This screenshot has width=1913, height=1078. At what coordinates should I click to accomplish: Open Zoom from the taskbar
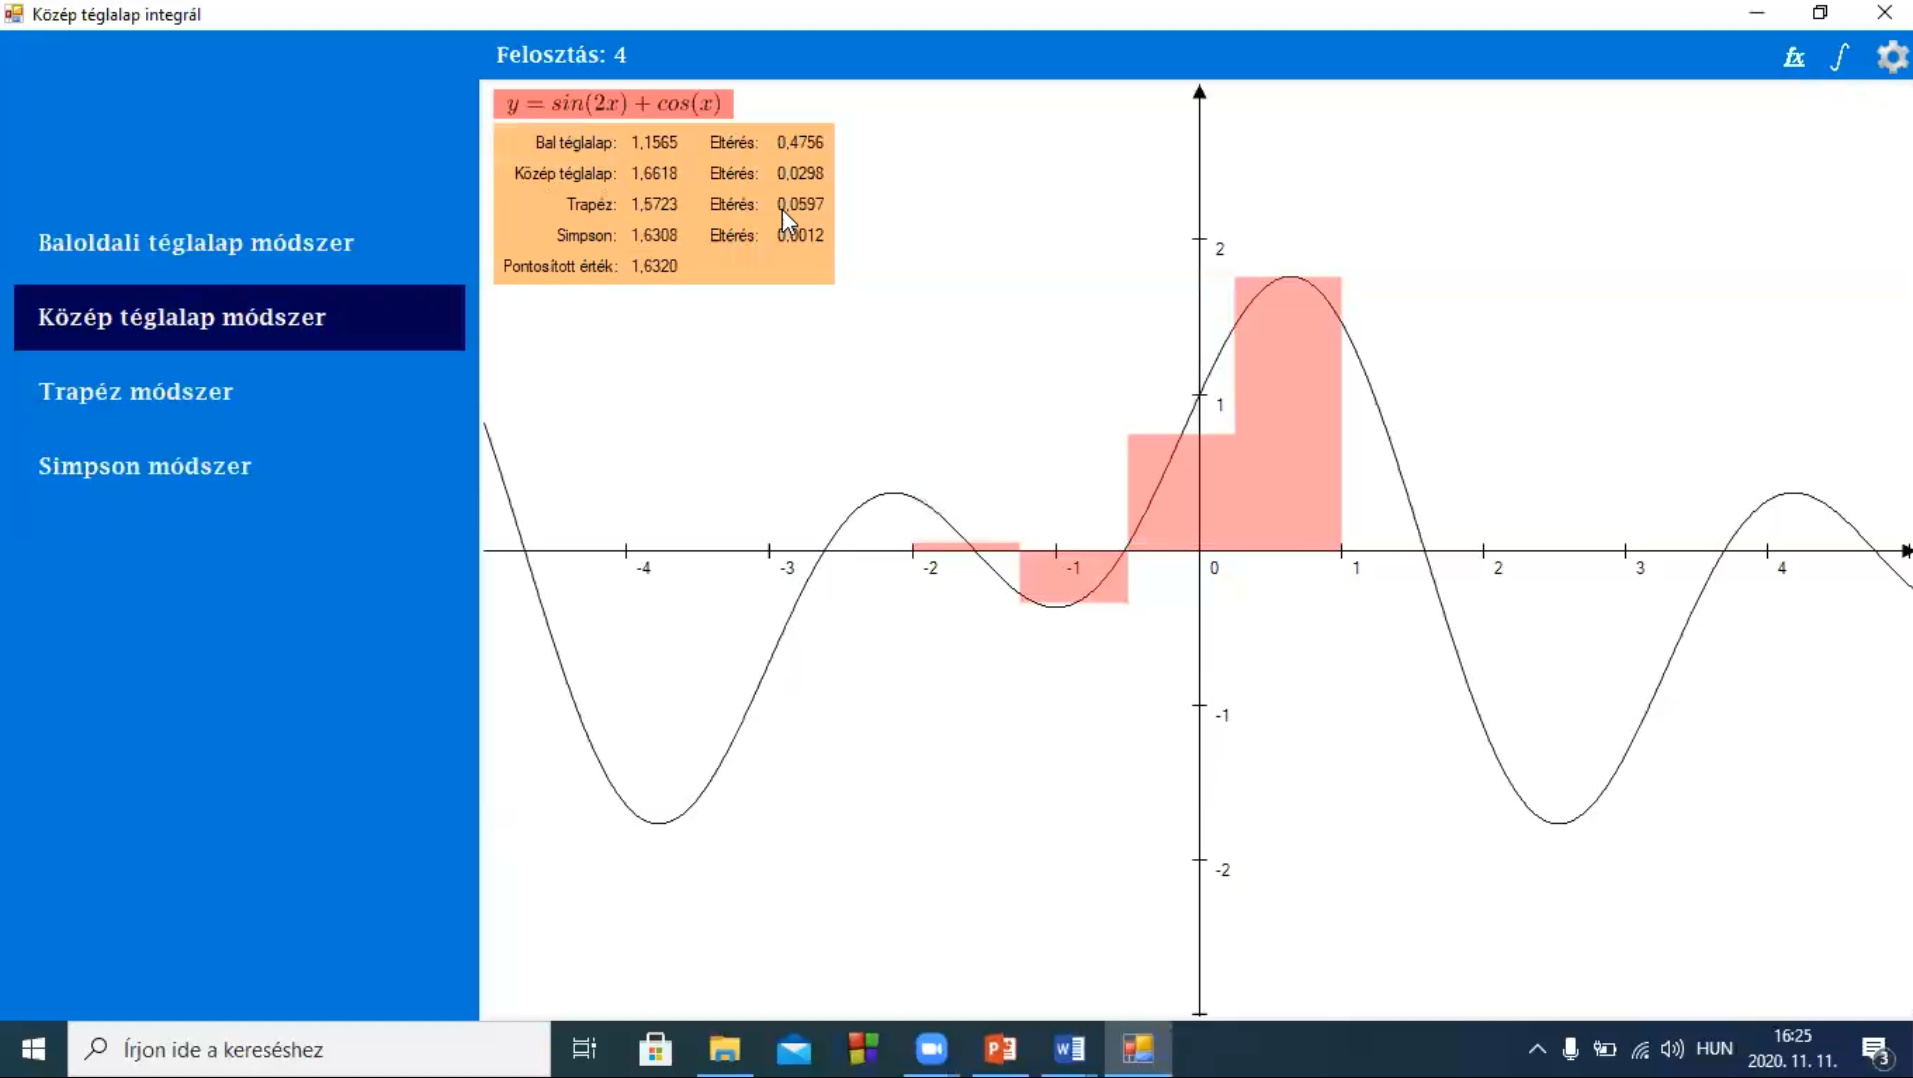tap(931, 1049)
